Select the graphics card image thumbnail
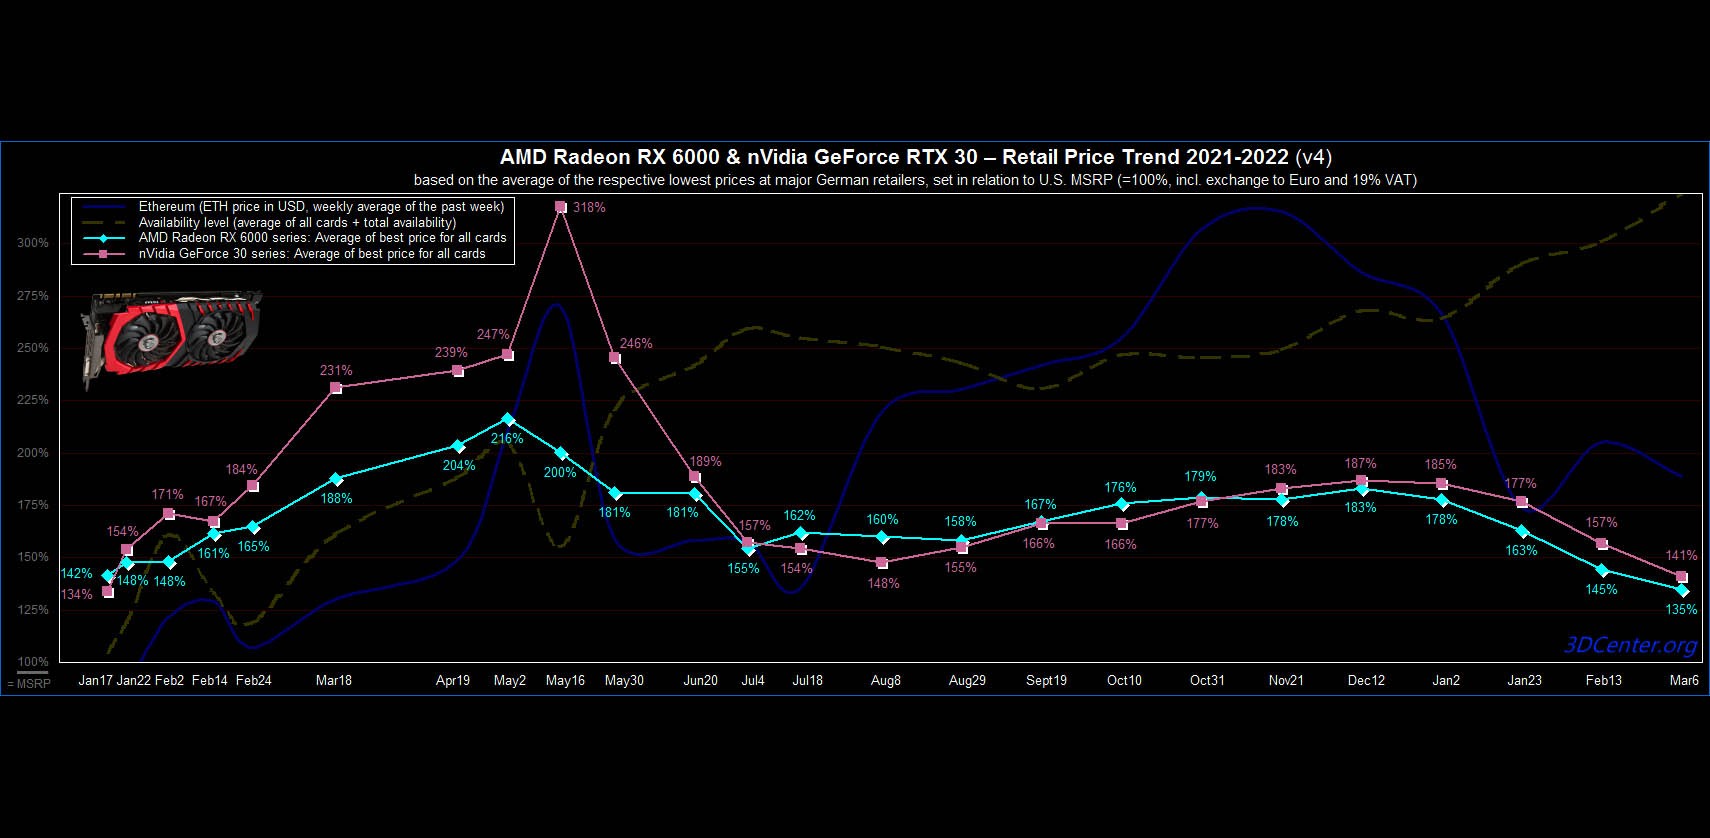The height and width of the screenshot is (838, 1710). pos(170,337)
